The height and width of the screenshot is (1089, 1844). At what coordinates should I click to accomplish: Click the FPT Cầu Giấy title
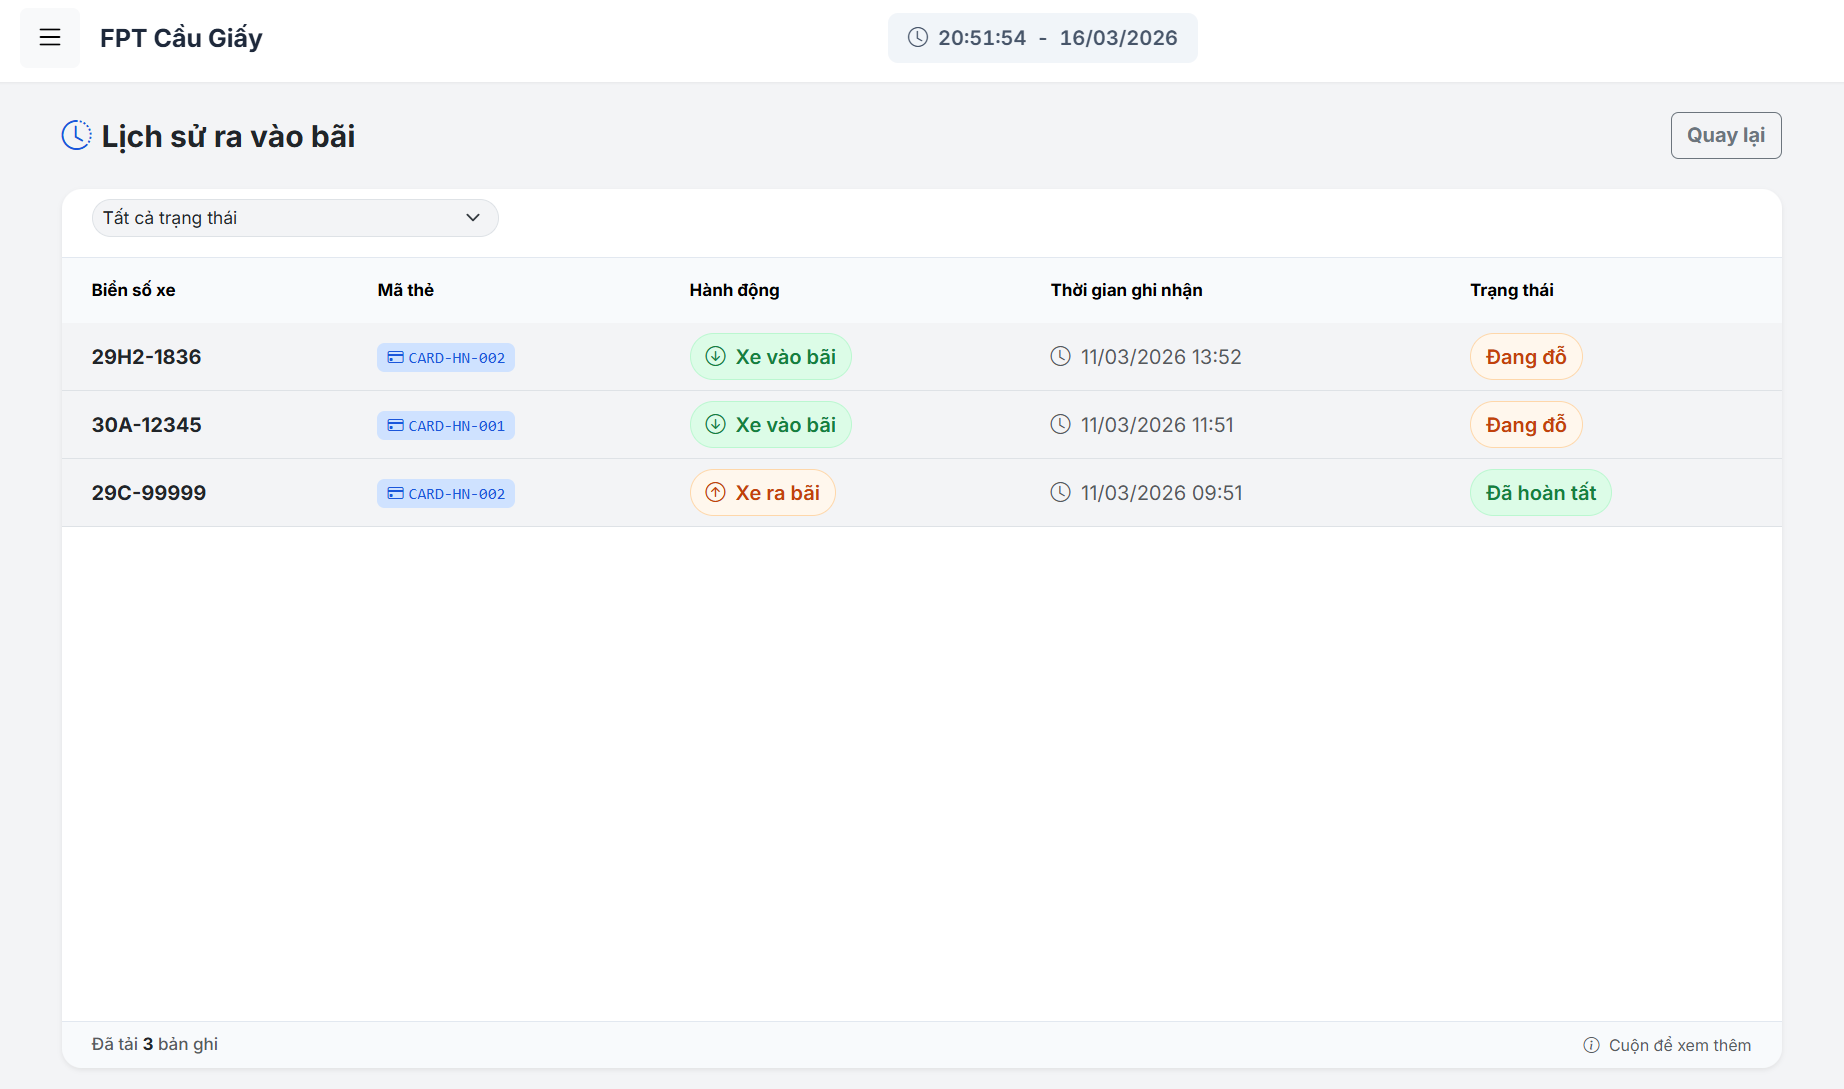(181, 38)
